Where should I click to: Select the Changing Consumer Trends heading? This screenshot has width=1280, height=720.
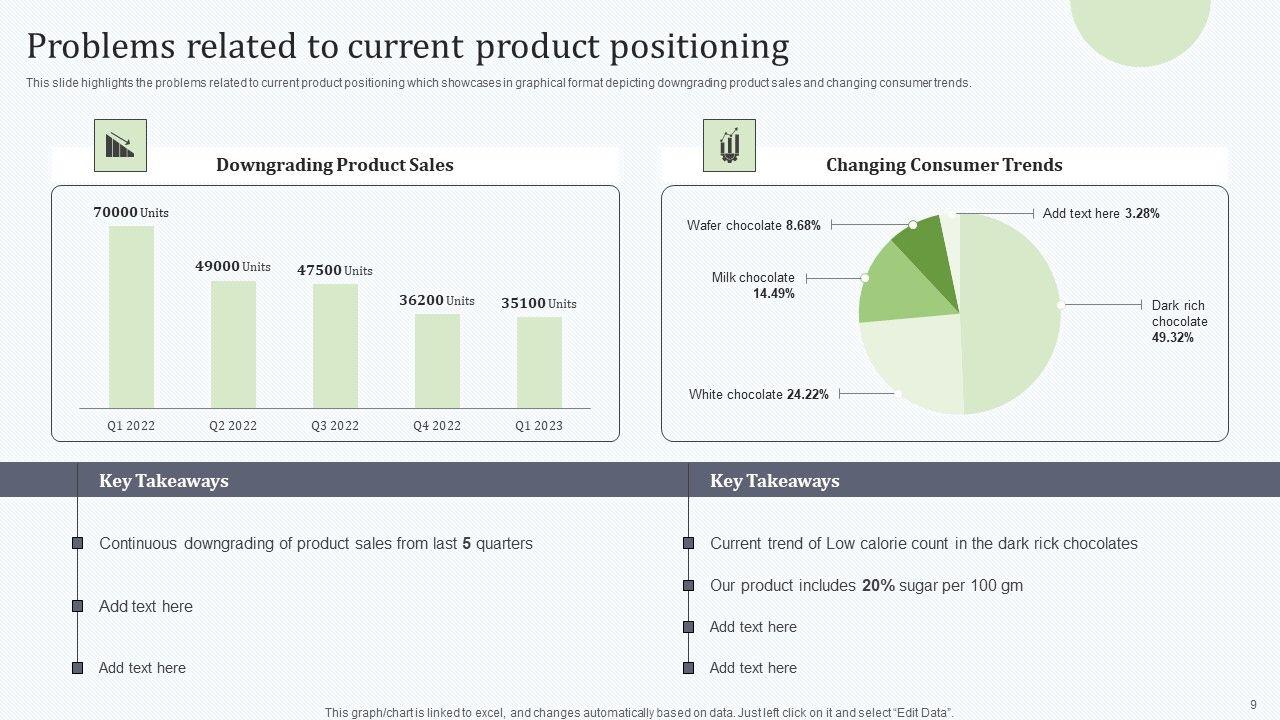tap(944, 165)
